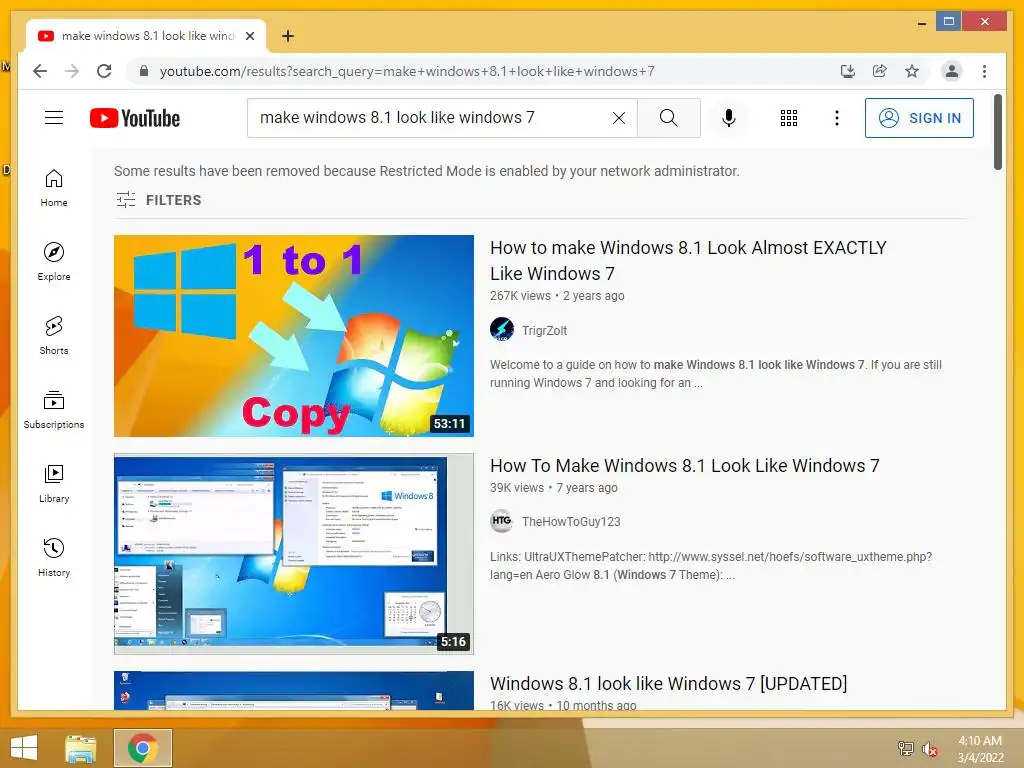Go back with browser back arrow
1024x768 pixels.
click(40, 71)
